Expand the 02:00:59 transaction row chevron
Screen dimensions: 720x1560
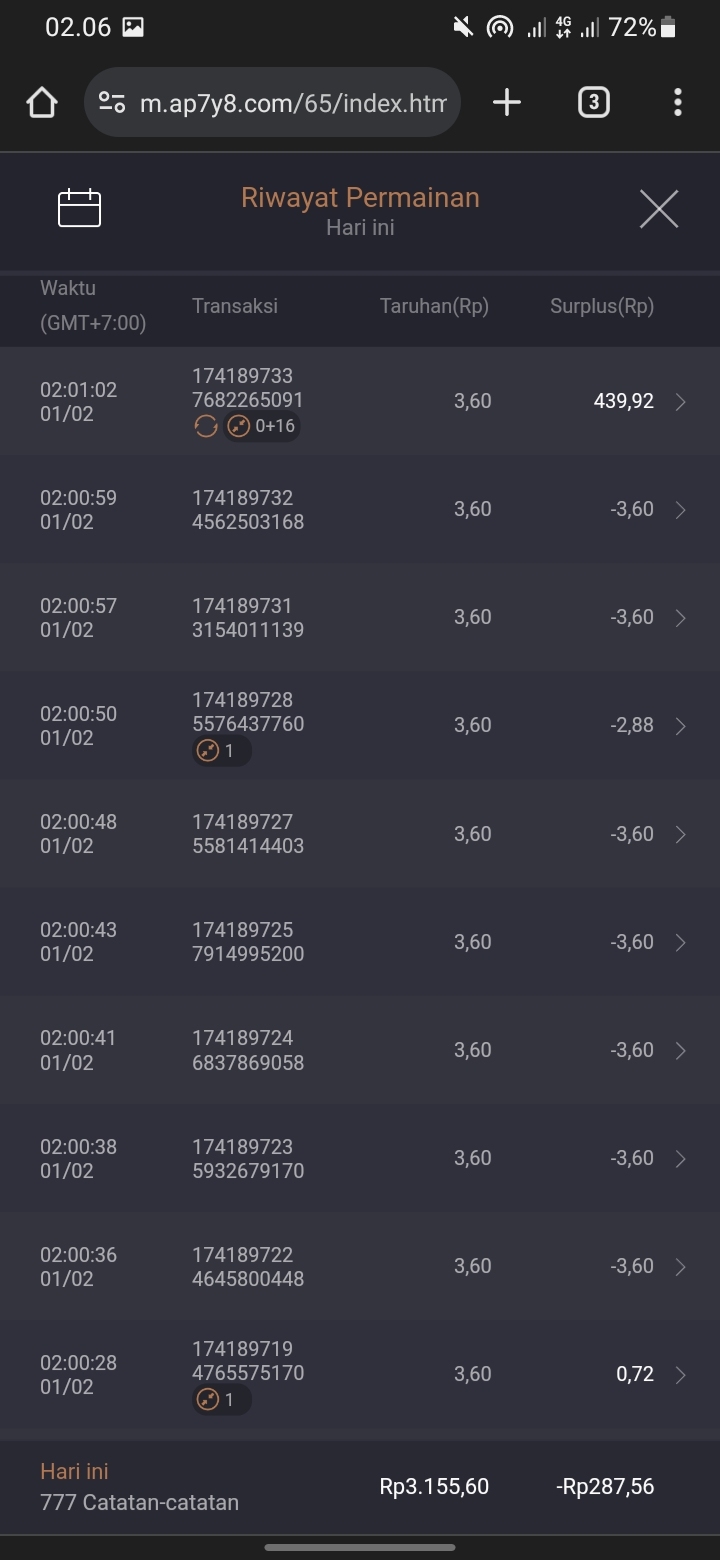tap(680, 510)
